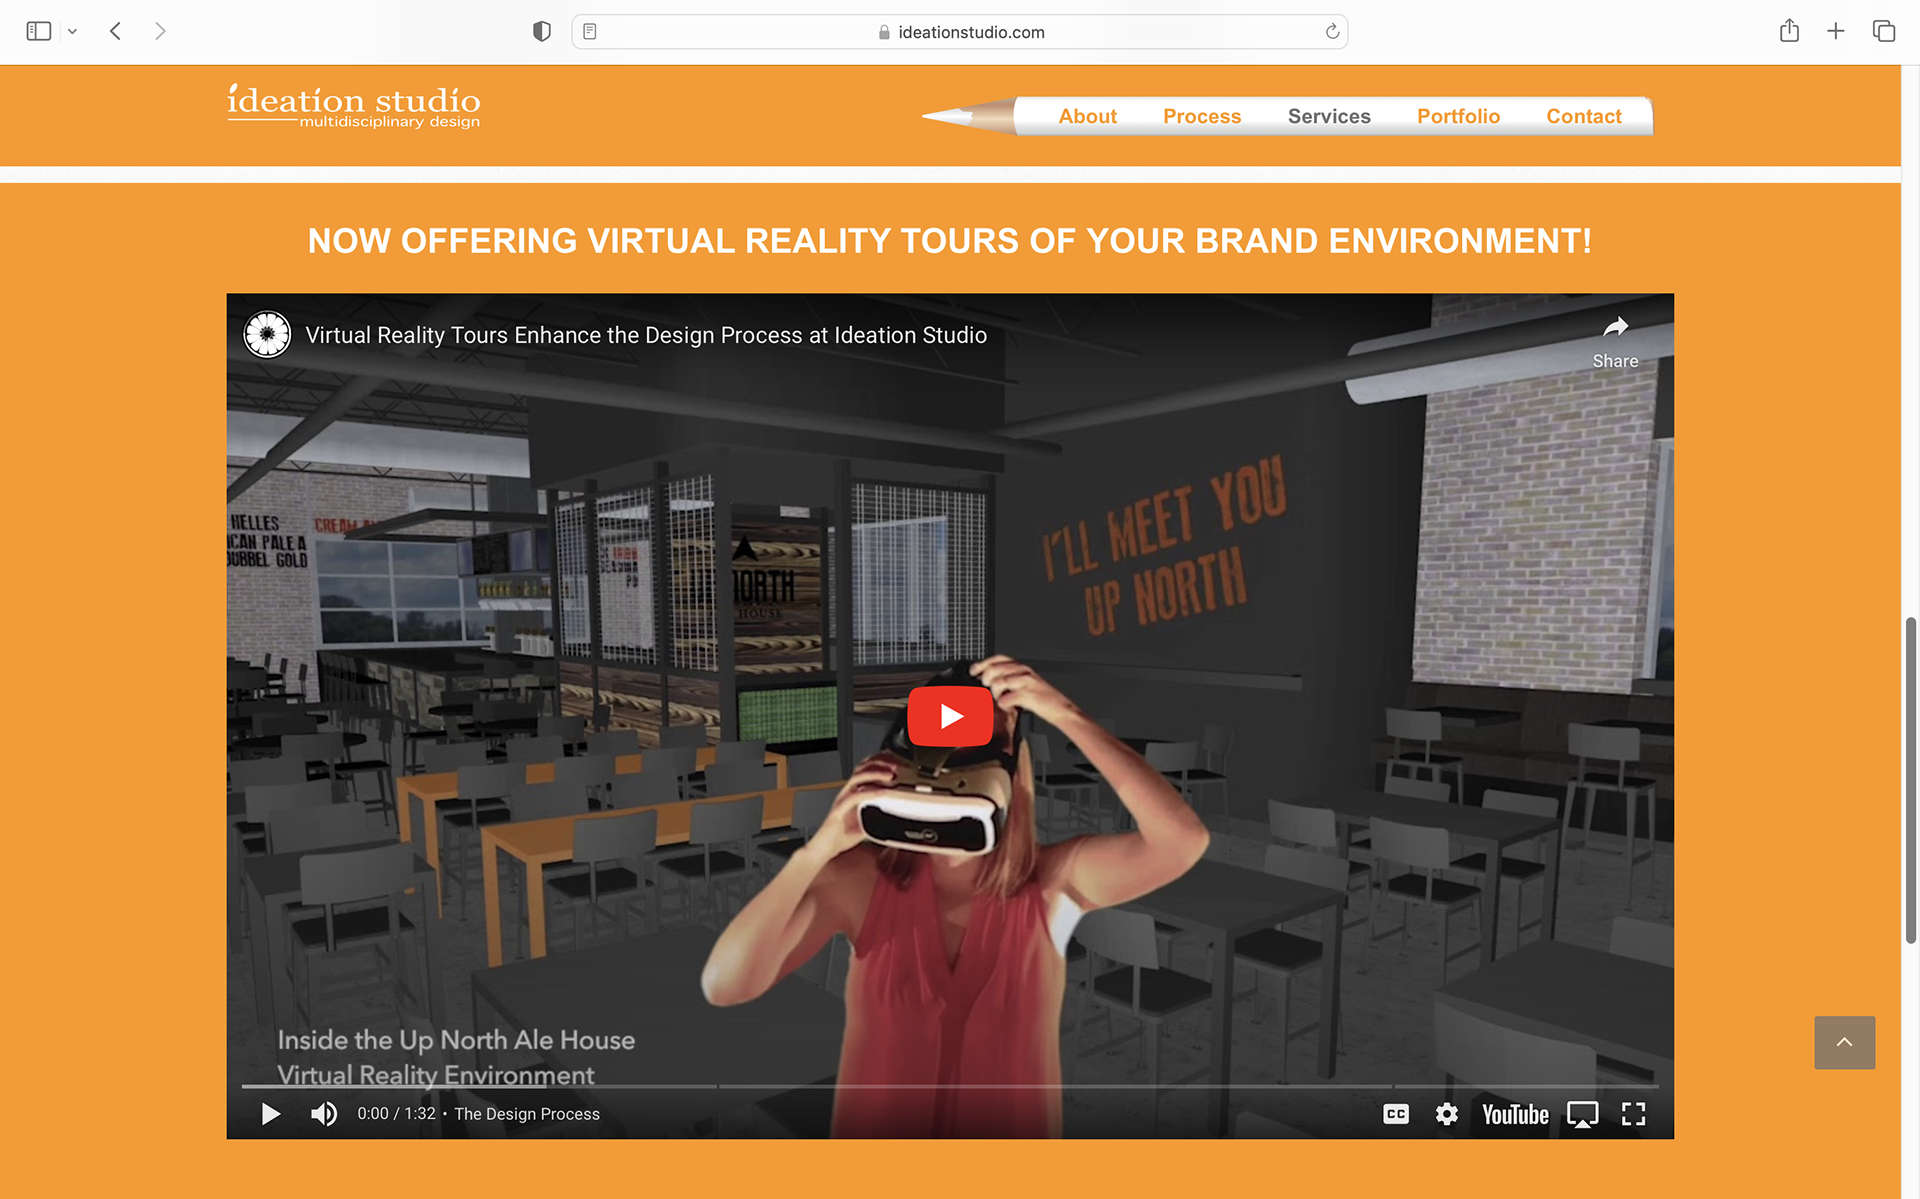The image size is (1920, 1199).
Task: Reload the current page
Action: 1332,32
